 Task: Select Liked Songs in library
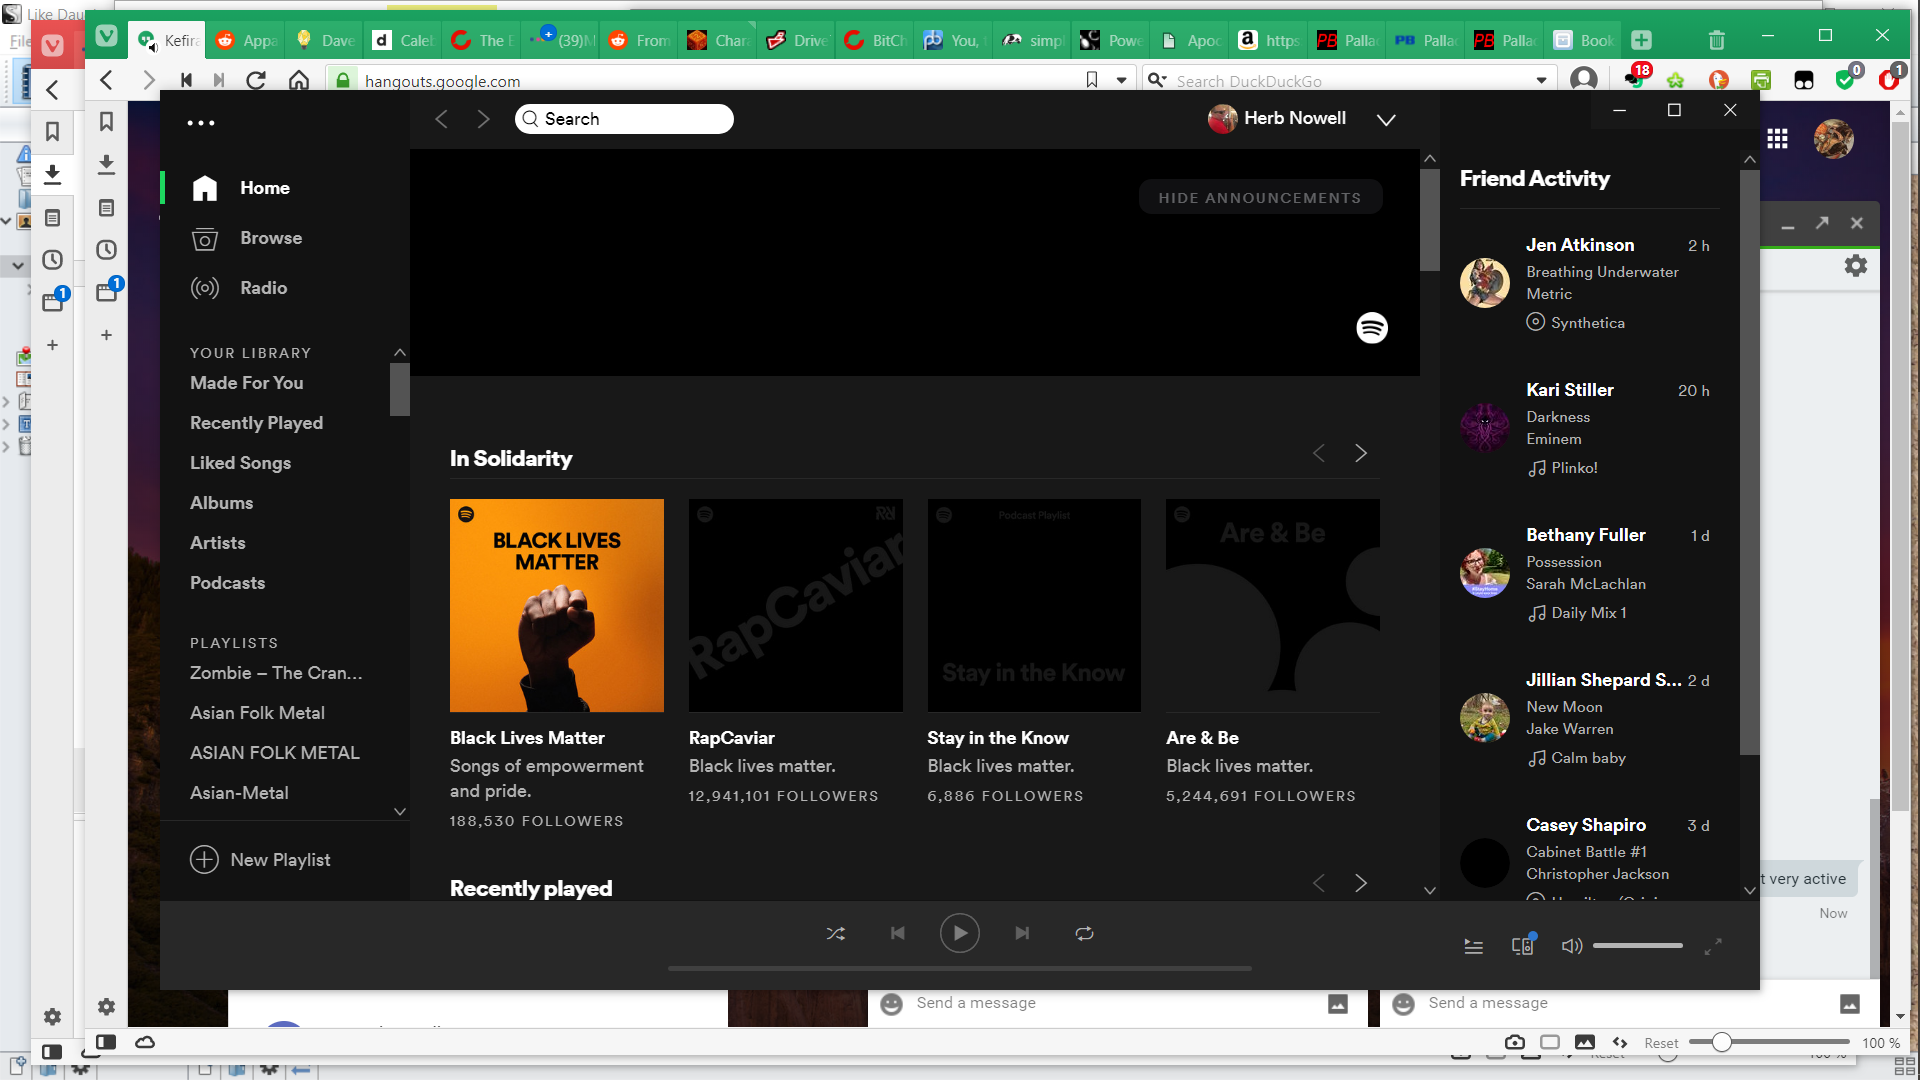click(240, 463)
